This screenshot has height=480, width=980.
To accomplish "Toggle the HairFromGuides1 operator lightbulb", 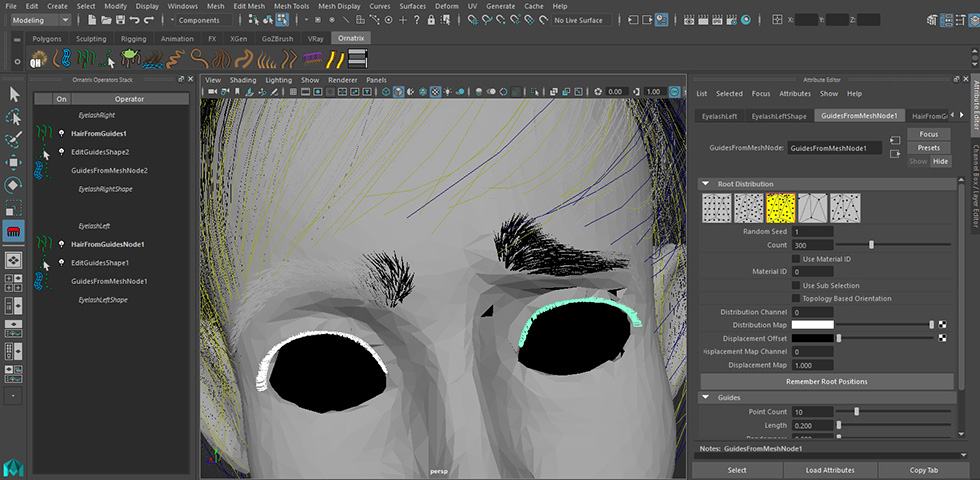I will pyautogui.click(x=61, y=133).
